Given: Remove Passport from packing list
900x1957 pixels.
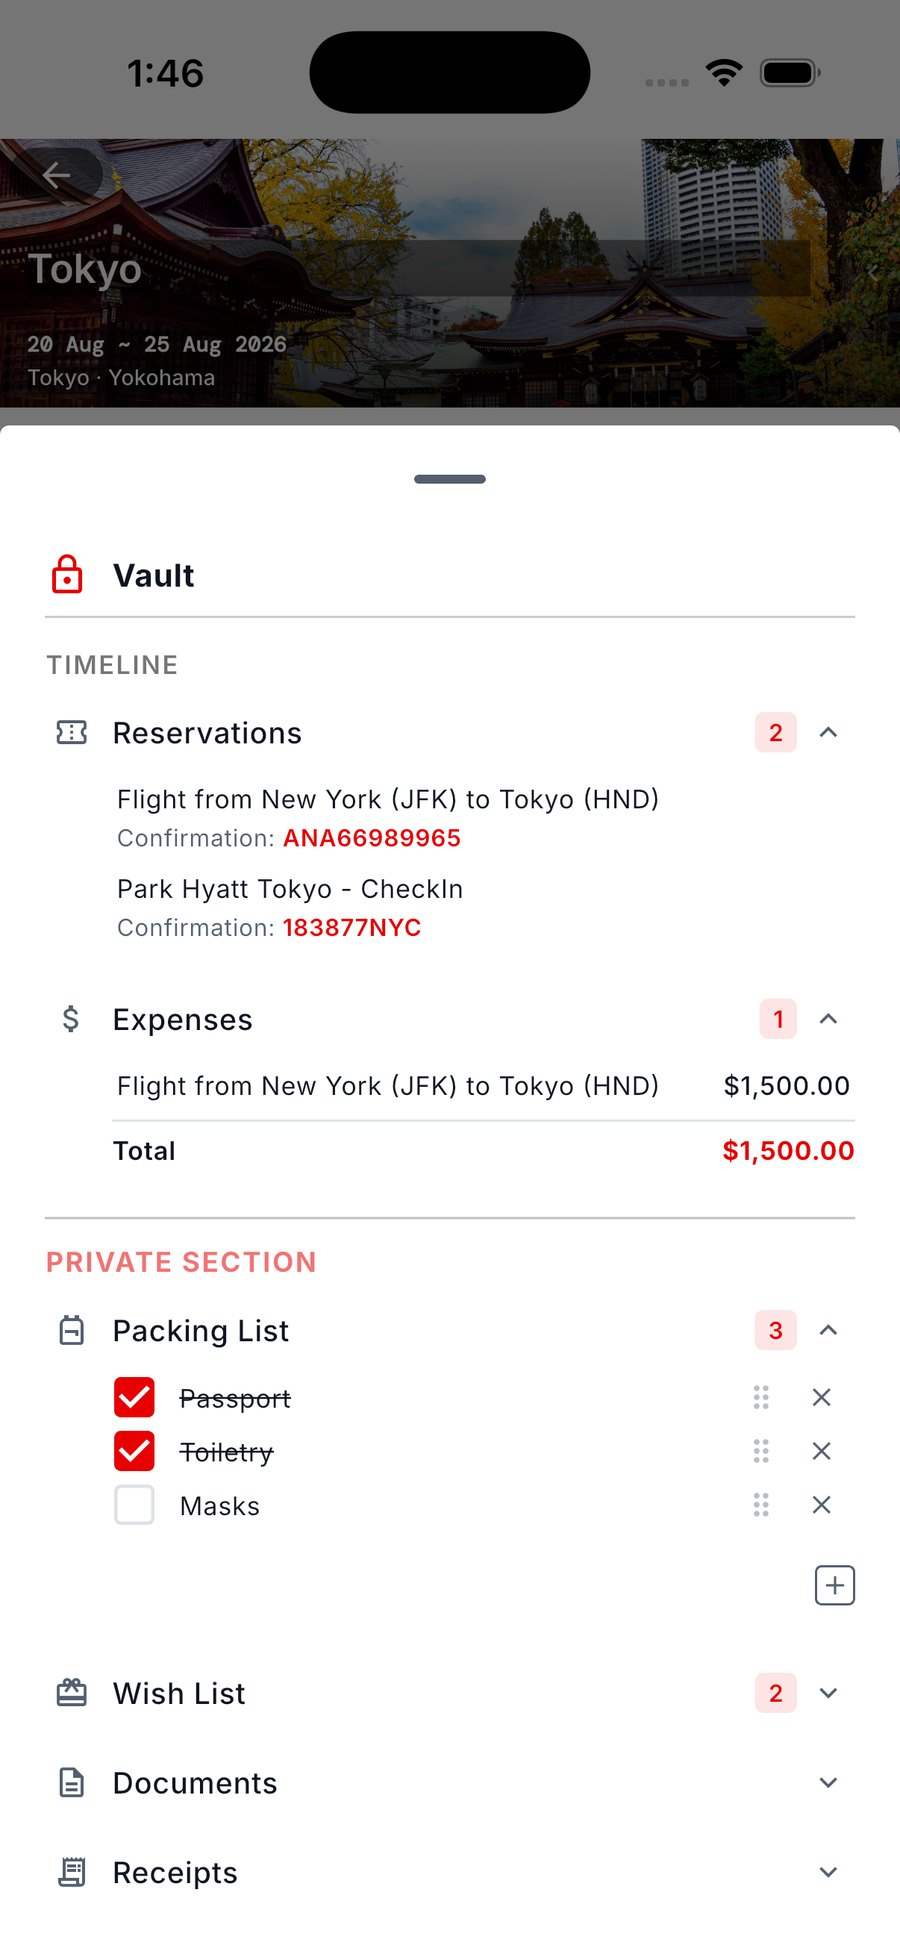Looking at the screenshot, I should [822, 1397].
